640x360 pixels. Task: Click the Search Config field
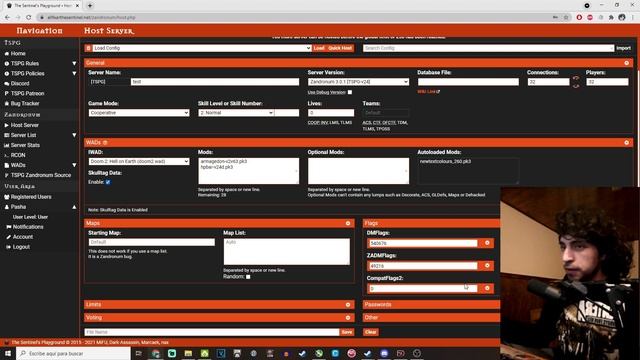488,48
